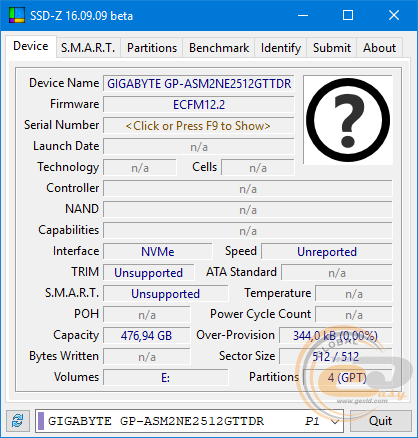Click the Controller n/a field
The width and height of the screenshot is (418, 438).
click(248, 189)
